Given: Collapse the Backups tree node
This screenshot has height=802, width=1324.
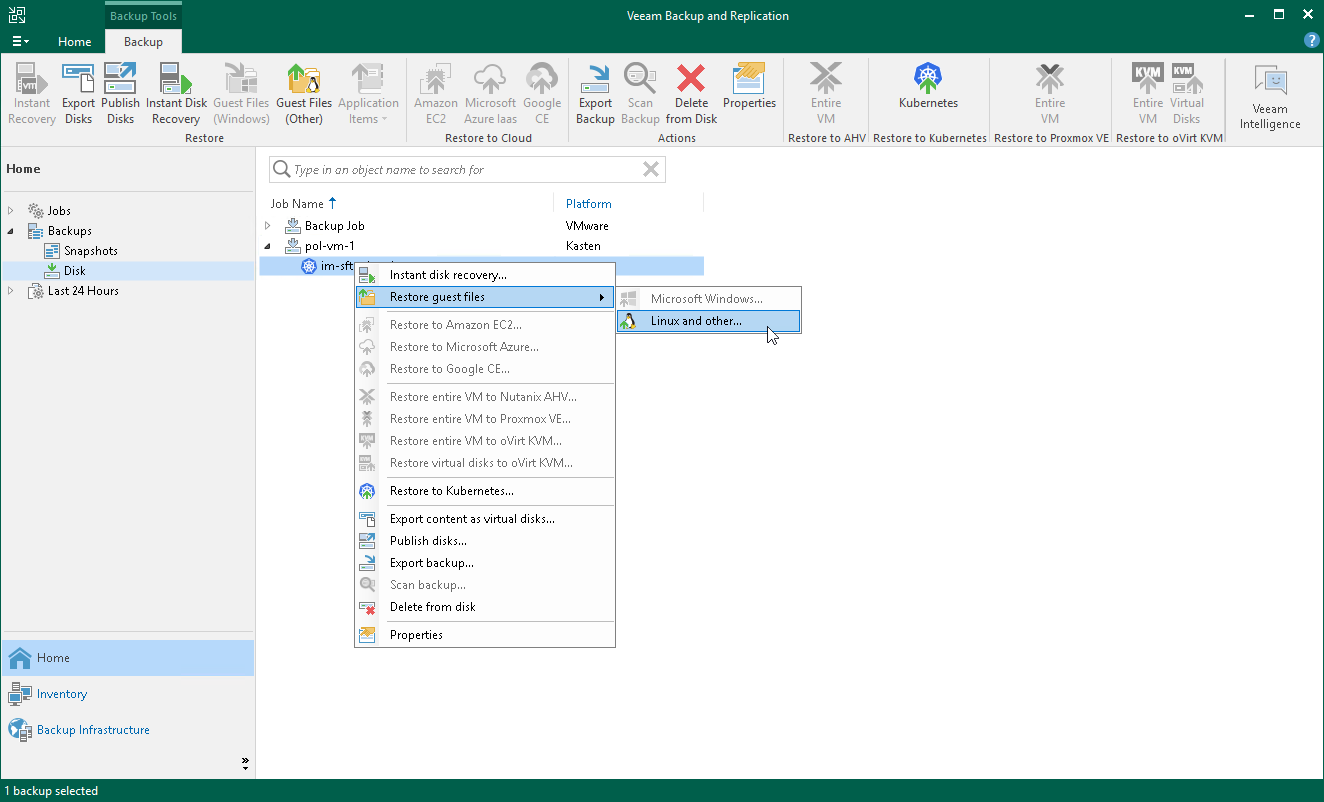Looking at the screenshot, I should tap(11, 231).
